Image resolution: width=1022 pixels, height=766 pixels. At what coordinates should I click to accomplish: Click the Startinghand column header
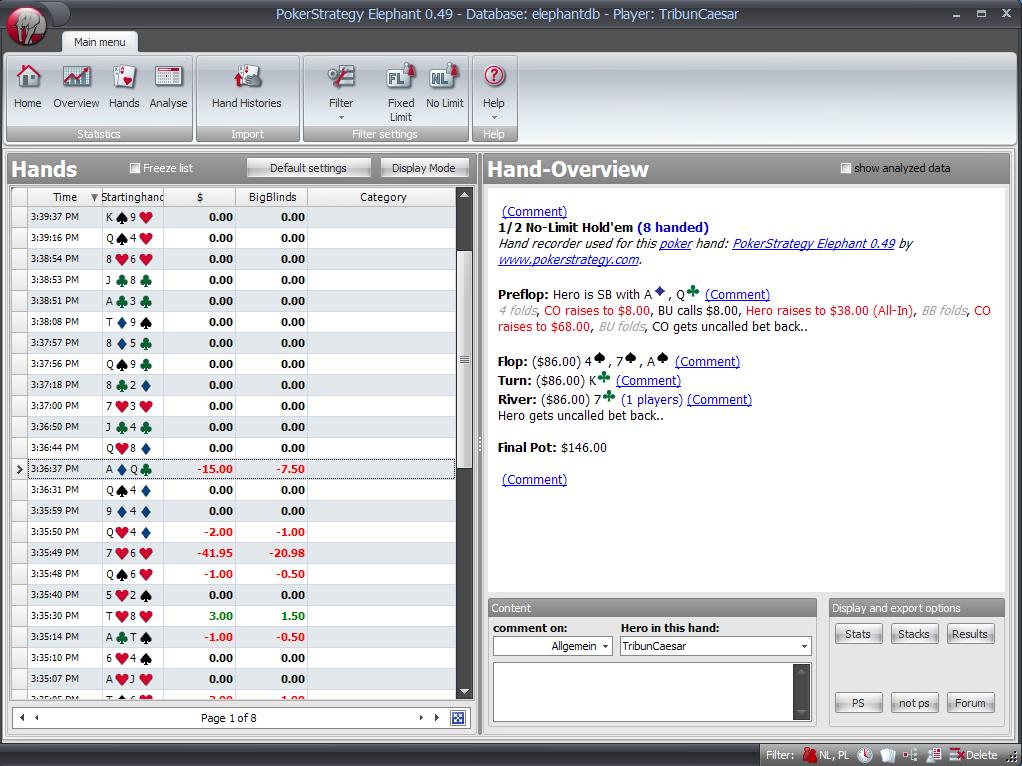pos(132,197)
